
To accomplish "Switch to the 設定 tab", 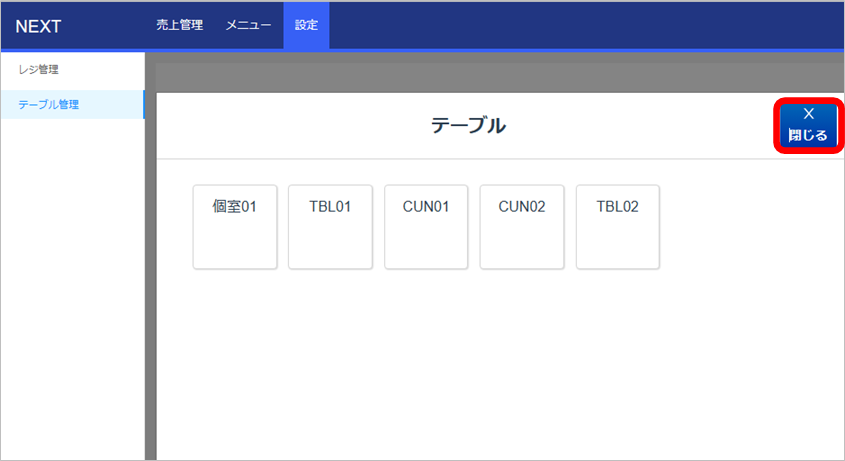I will pyautogui.click(x=306, y=25).
